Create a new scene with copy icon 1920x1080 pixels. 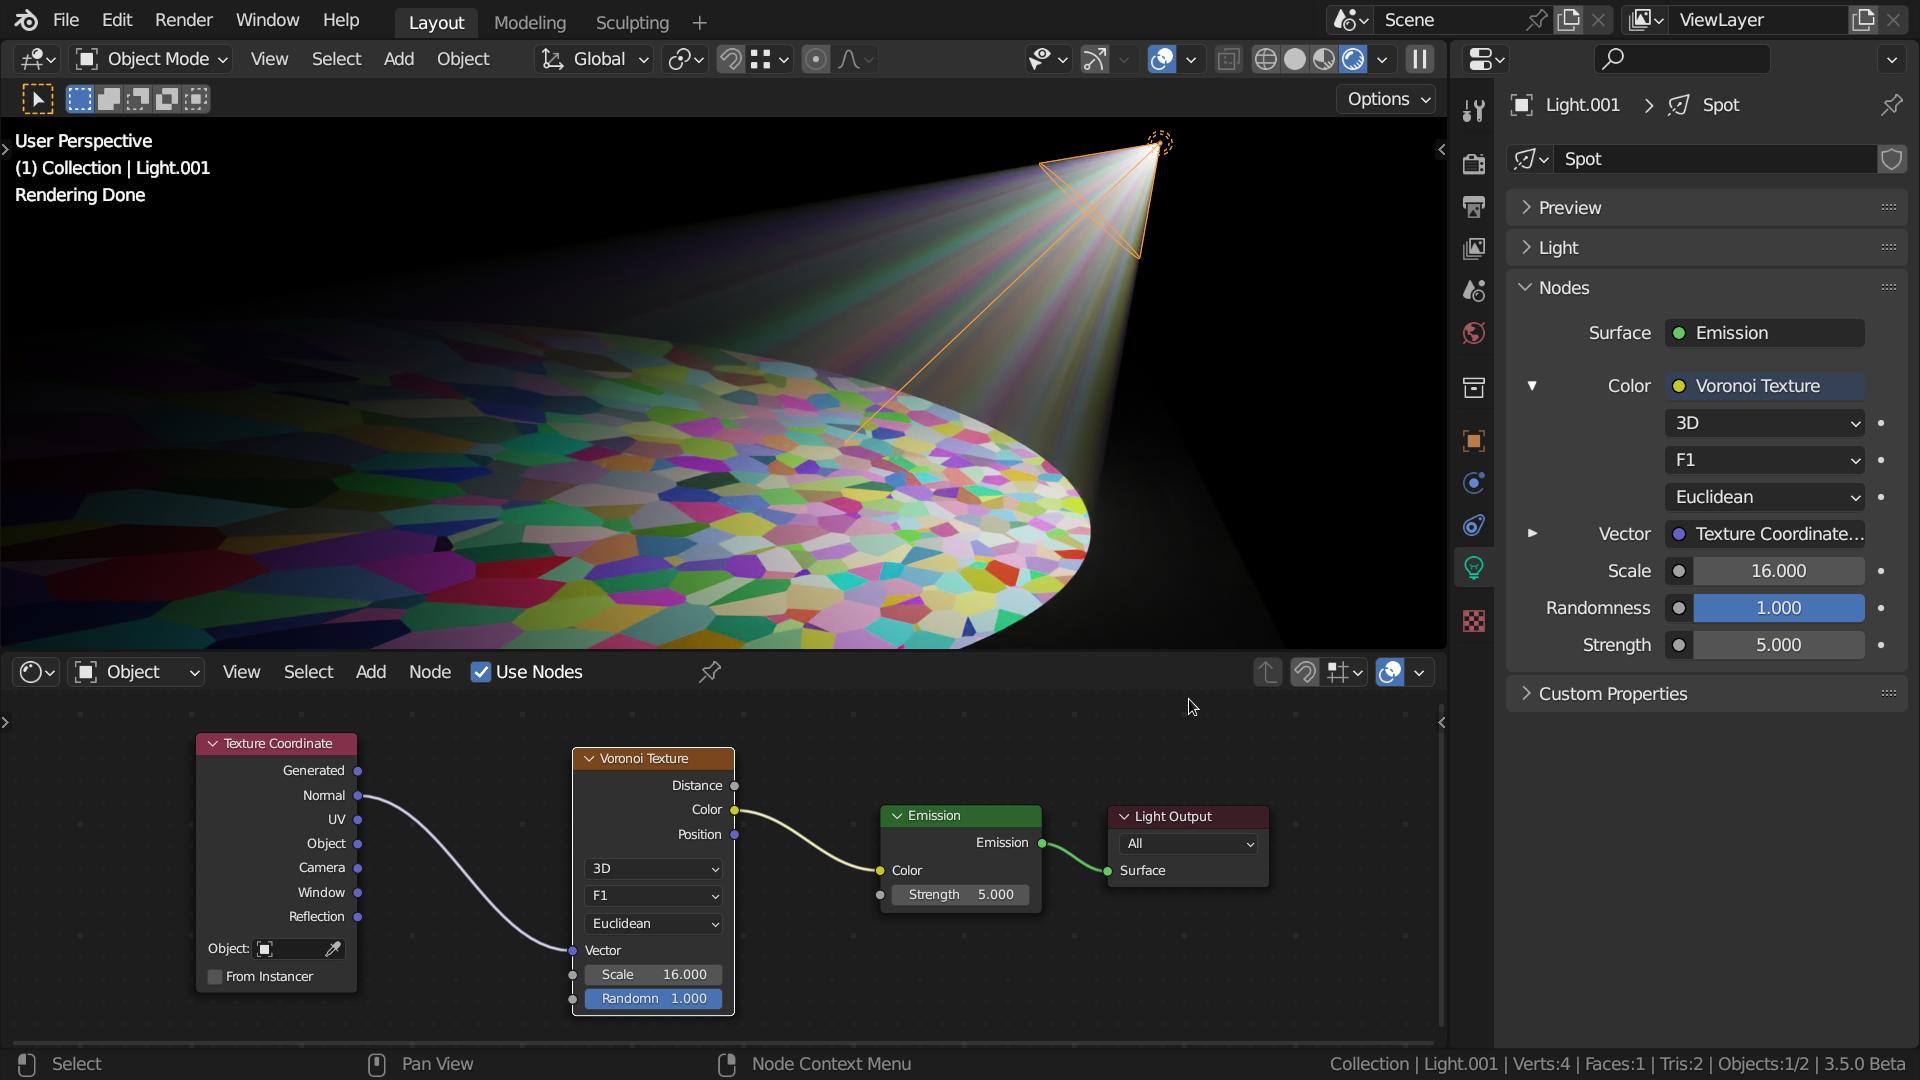(1568, 20)
